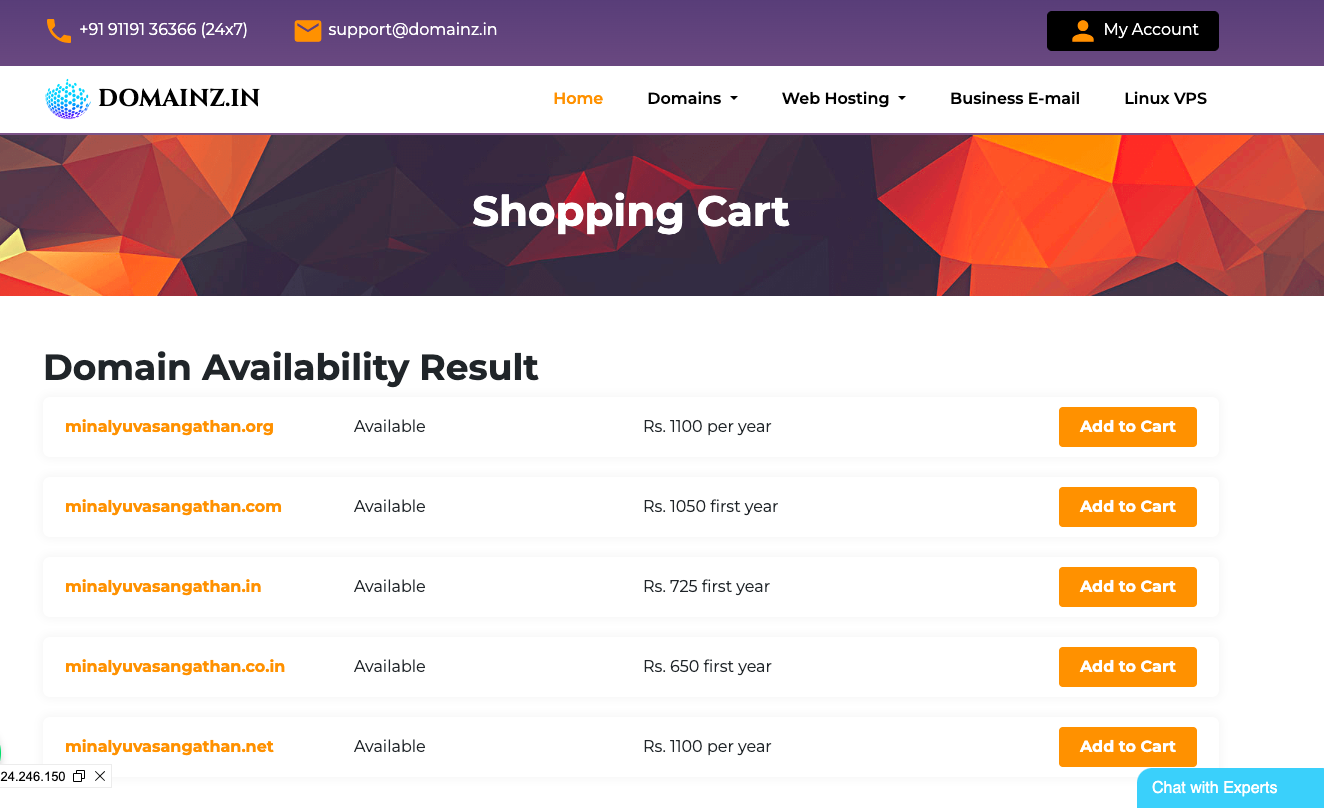The width and height of the screenshot is (1324, 808).
Task: Add minalyuvasangathan.in to cart
Action: [1127, 587]
